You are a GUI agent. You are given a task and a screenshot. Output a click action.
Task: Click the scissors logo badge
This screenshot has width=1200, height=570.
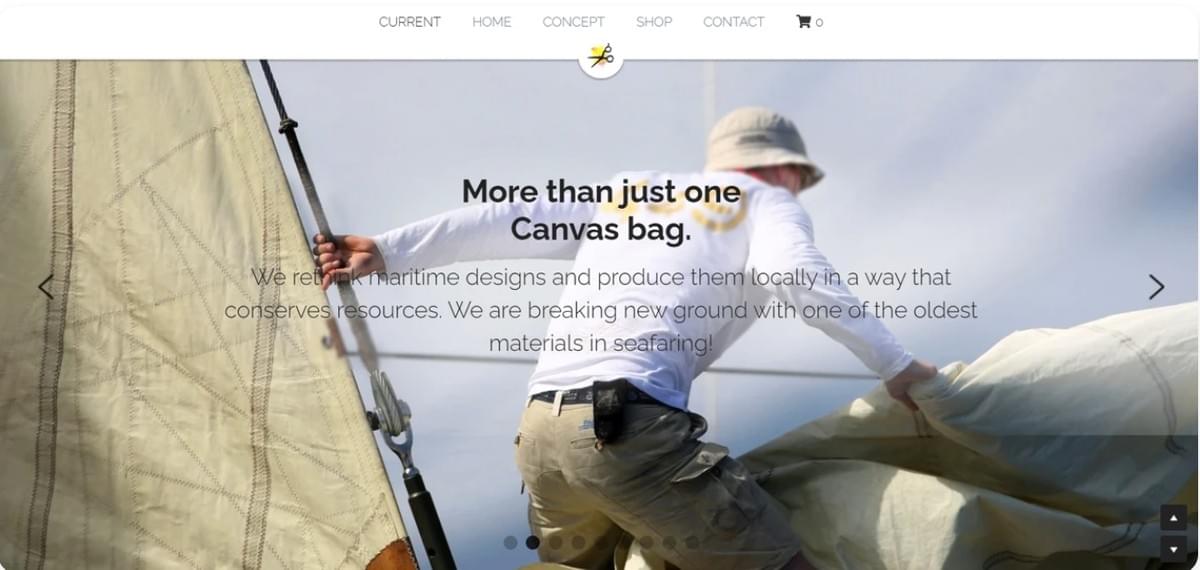tap(601, 56)
